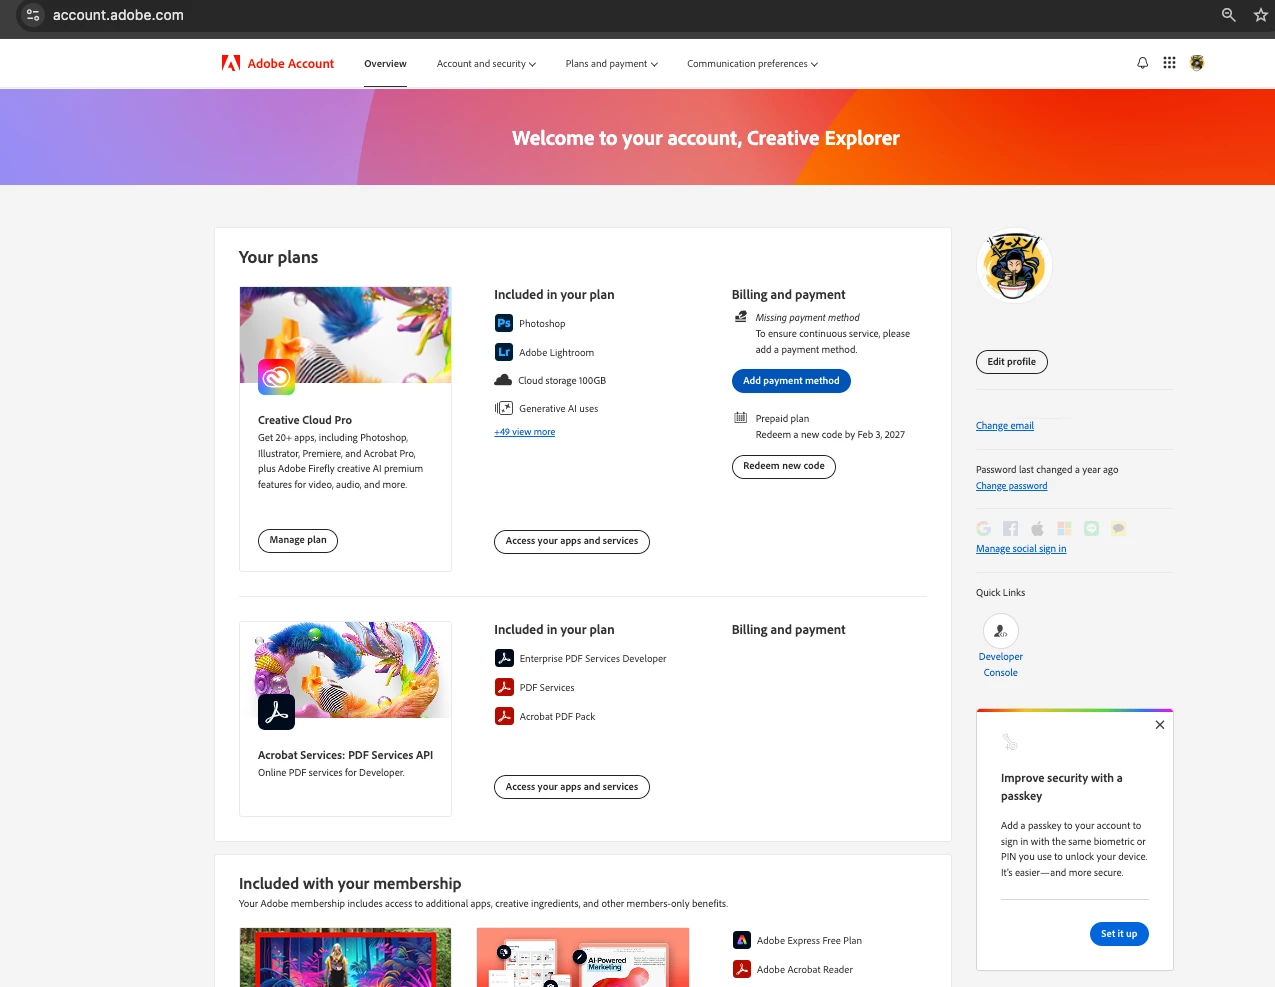
Task: Click the Prepaid plan calendar icon
Action: 741,418
